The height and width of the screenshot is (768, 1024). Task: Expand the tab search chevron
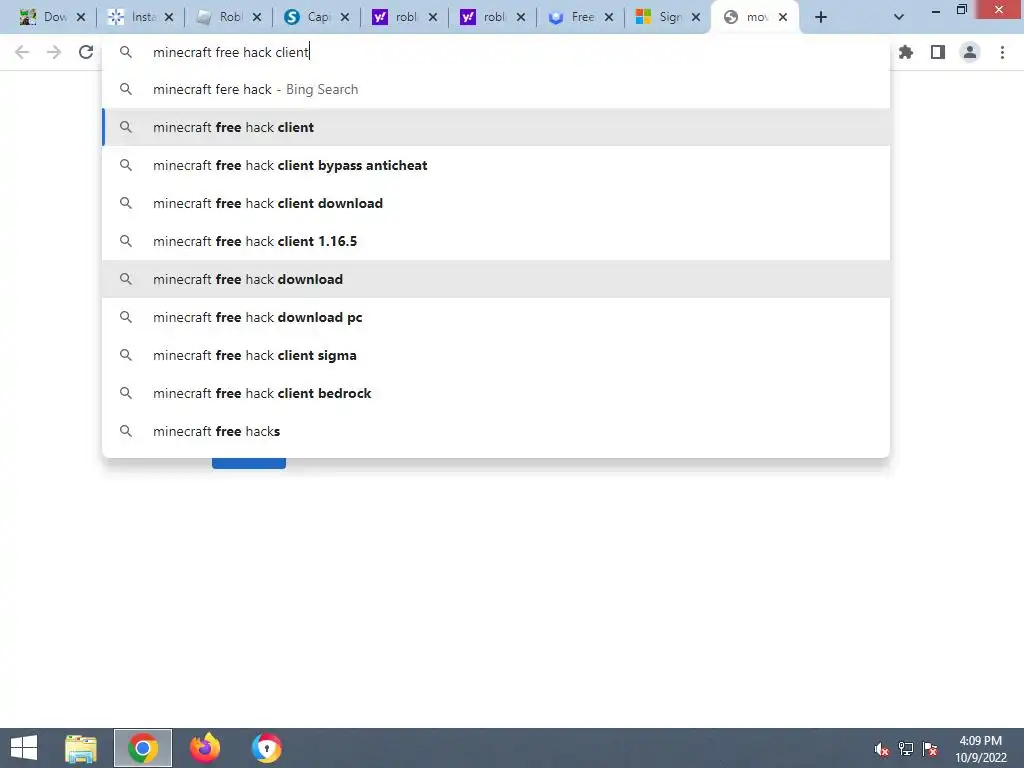pos(899,18)
